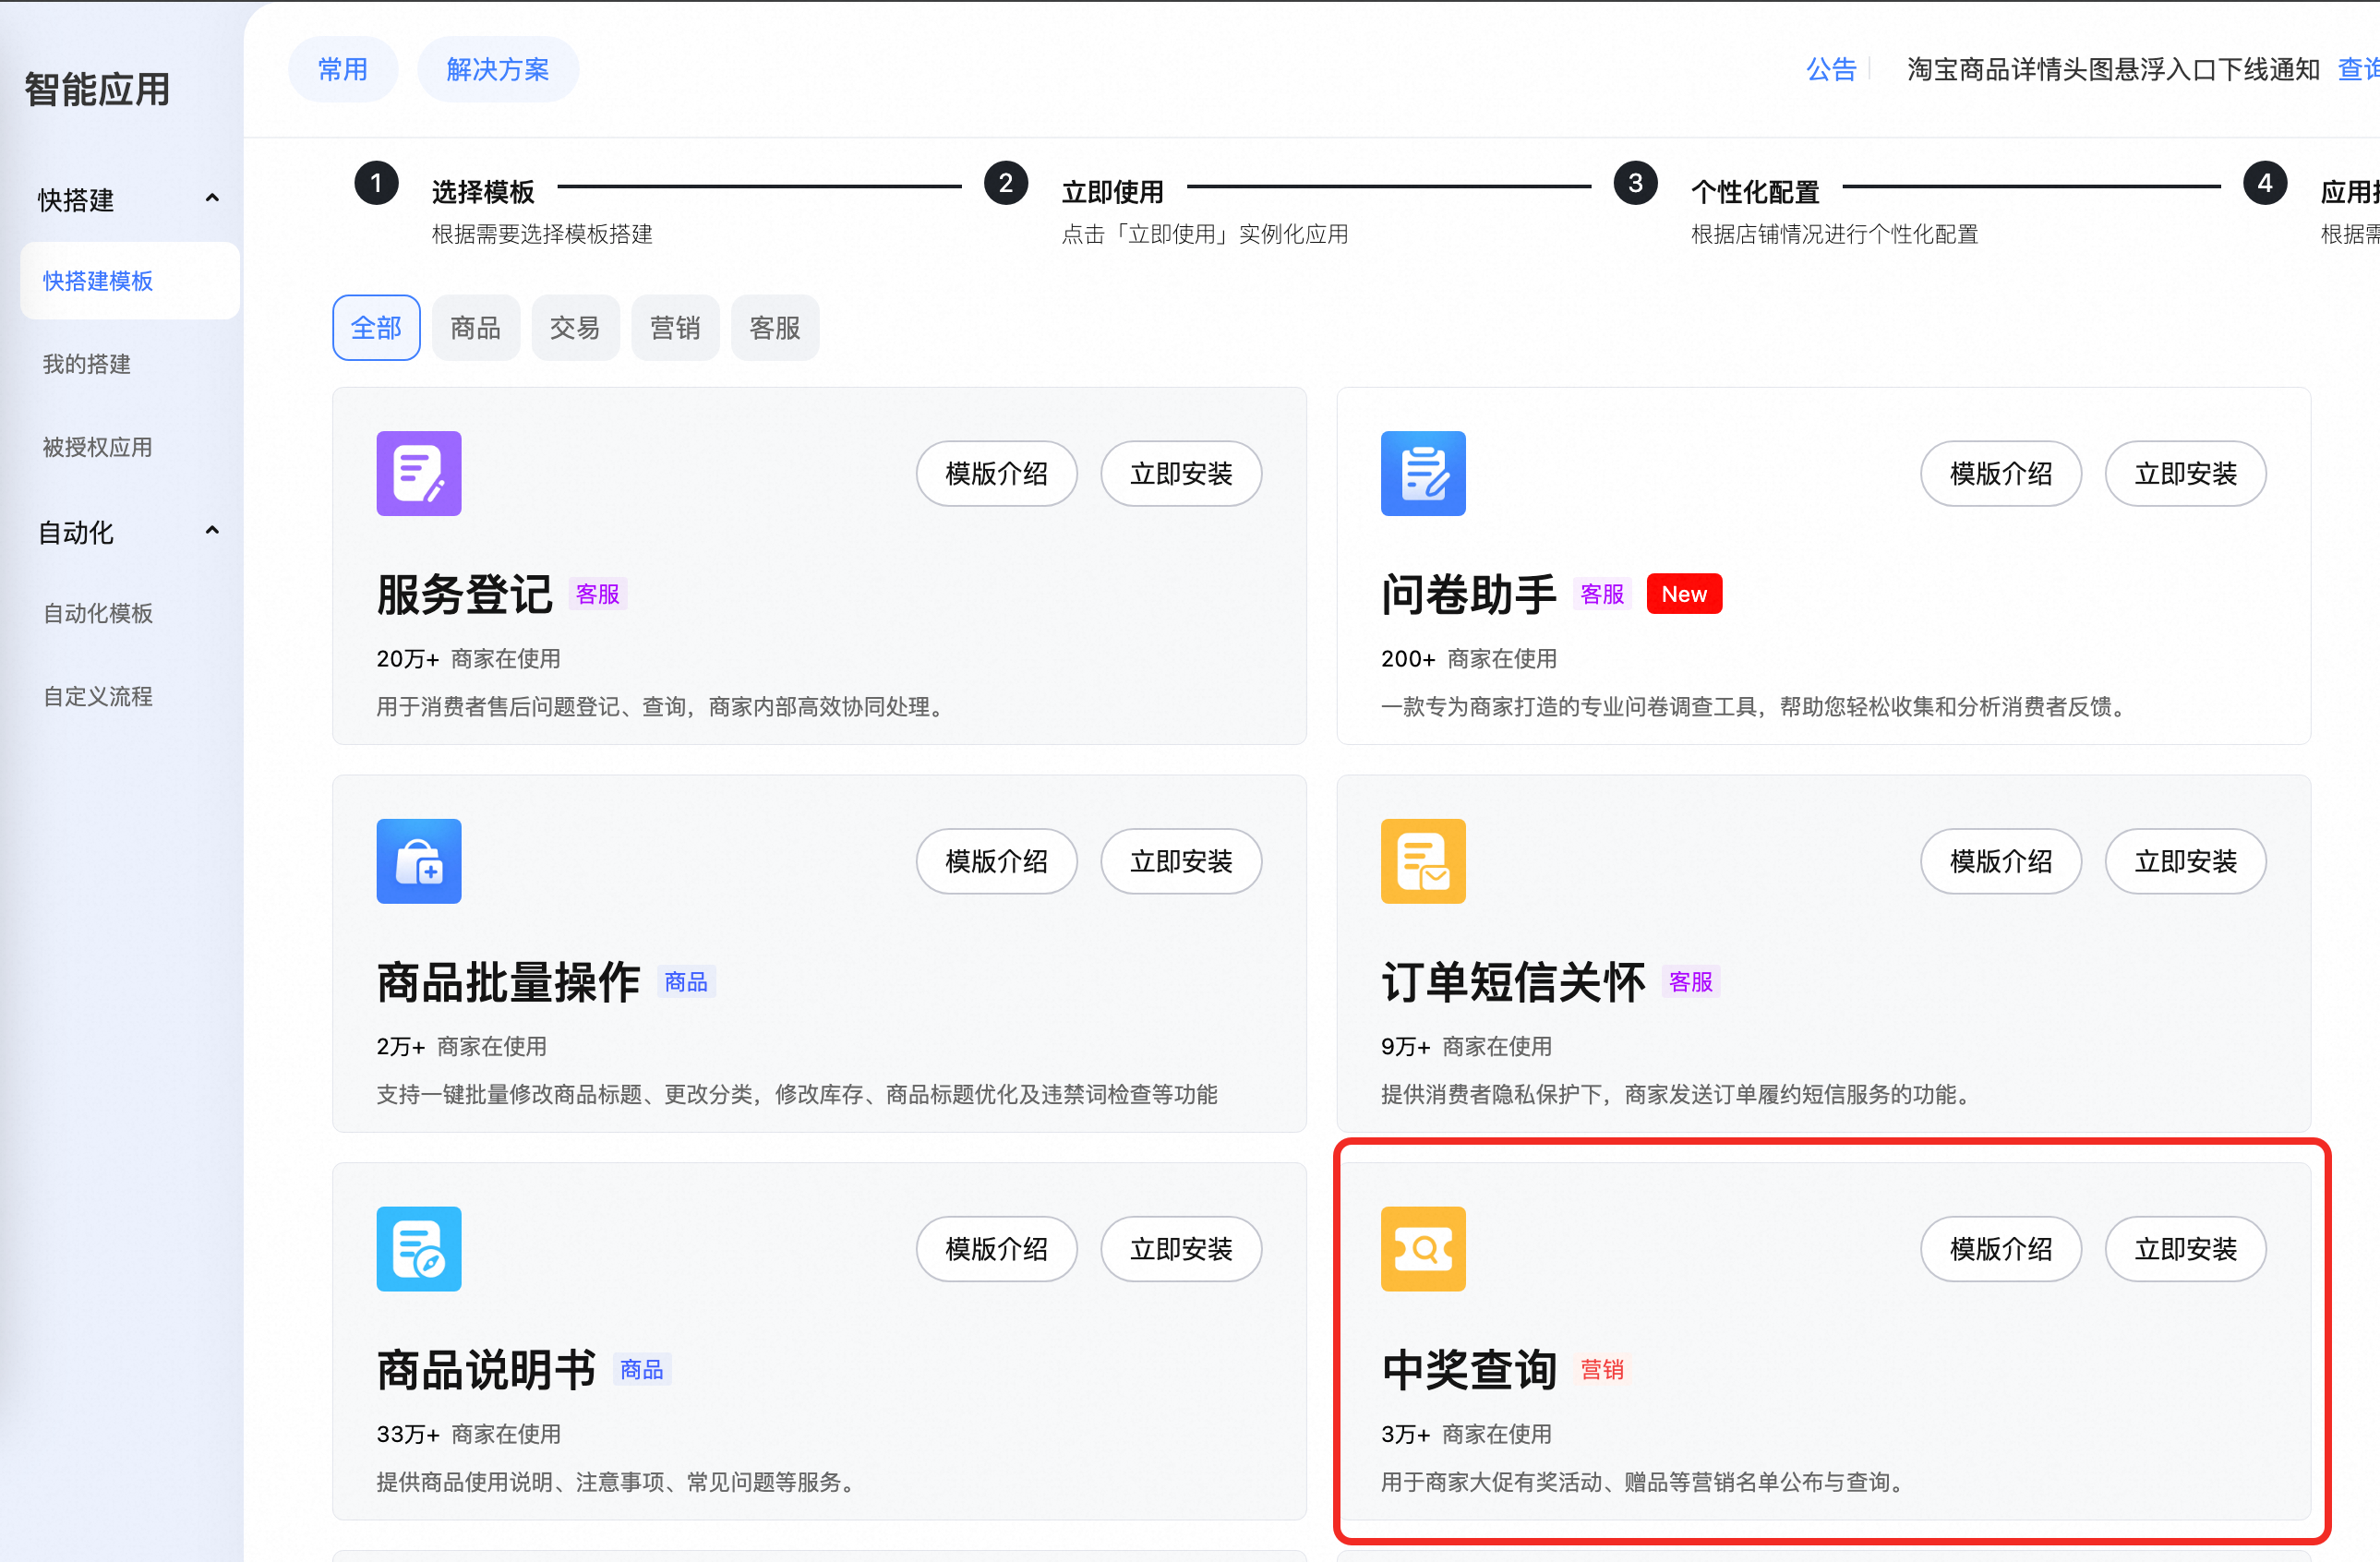
Task: Collapse the 快搭建 sidebar section
Action: [x=212, y=198]
